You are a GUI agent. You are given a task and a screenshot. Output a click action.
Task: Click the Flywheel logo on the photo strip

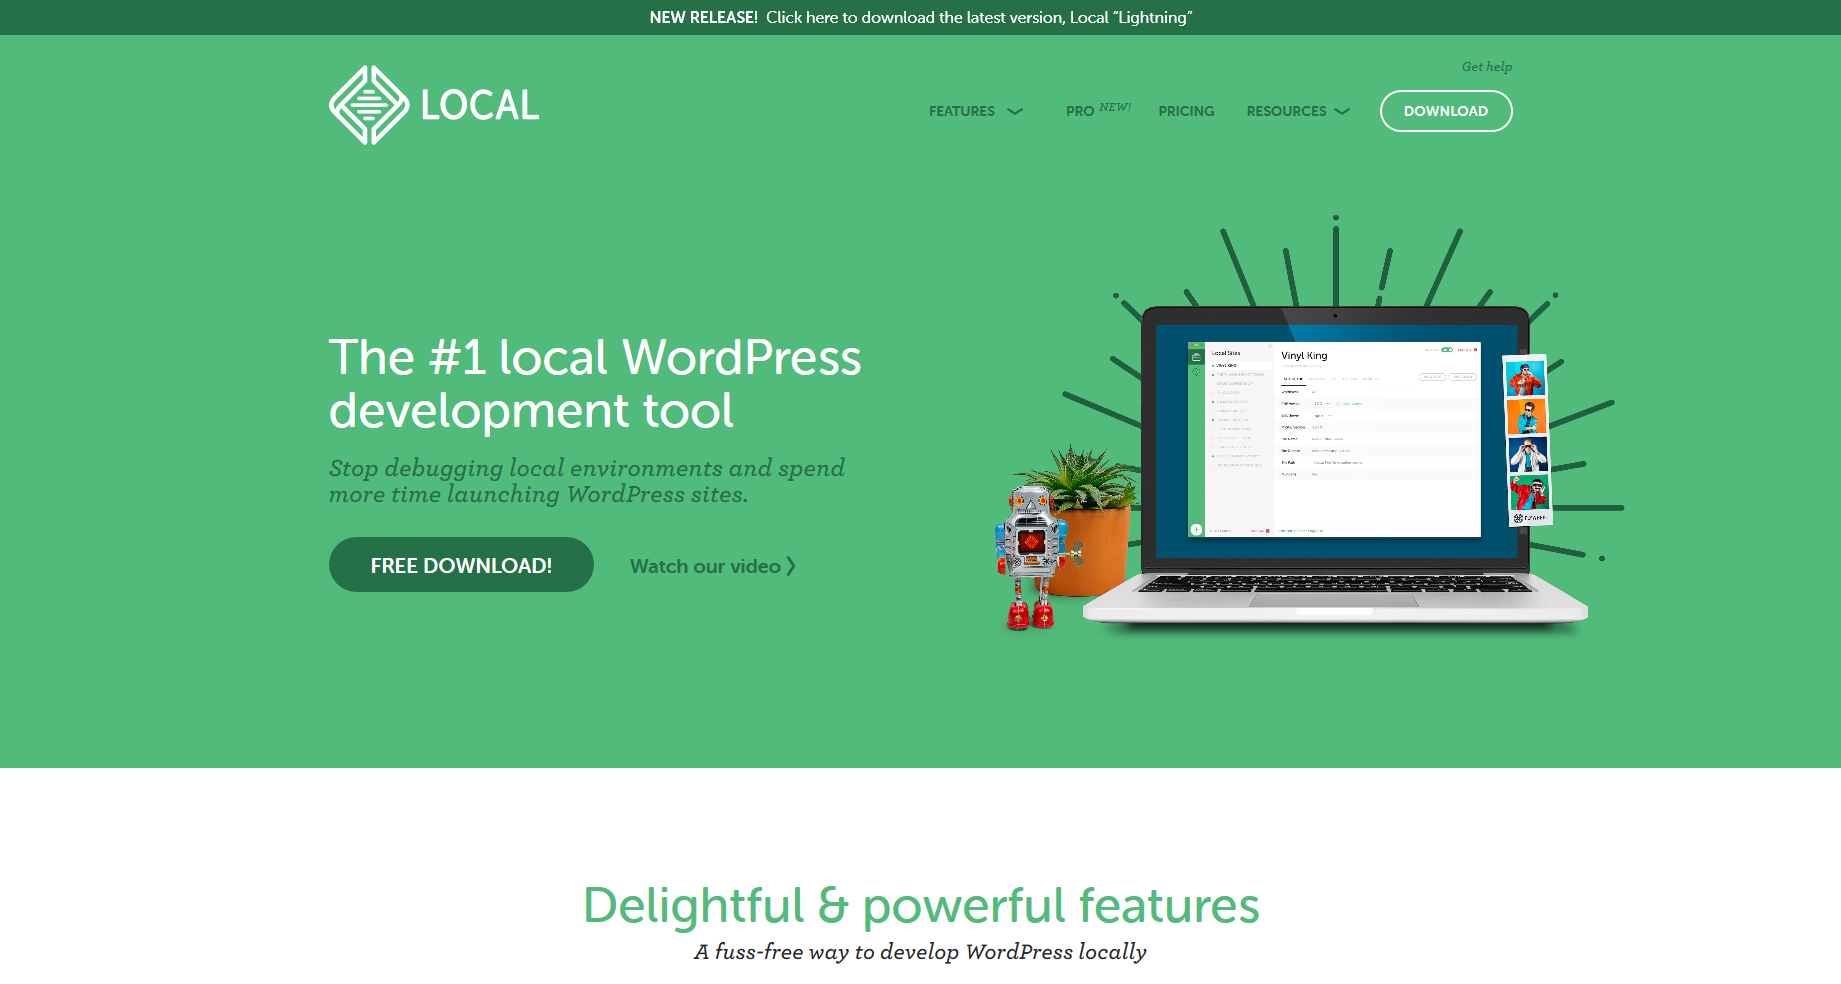[x=1529, y=518]
